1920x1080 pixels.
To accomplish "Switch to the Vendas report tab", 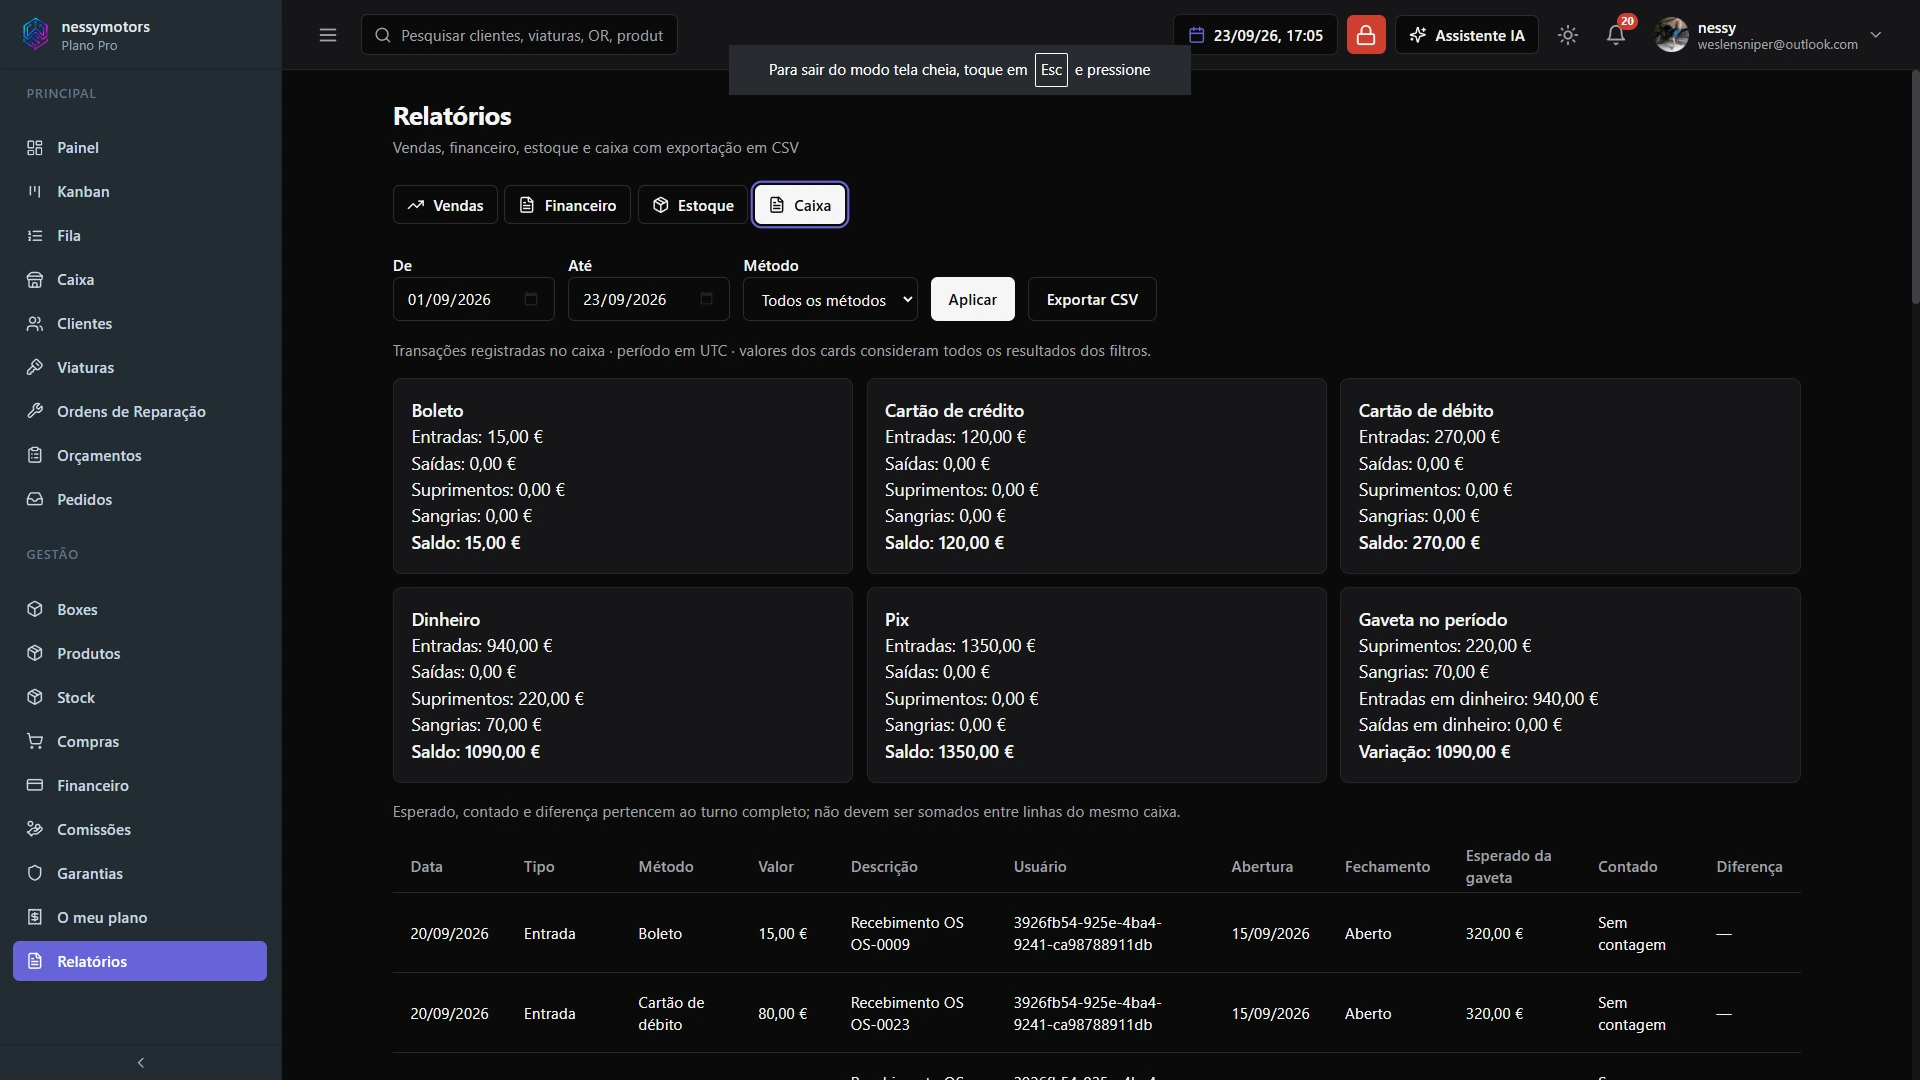I will [445, 205].
